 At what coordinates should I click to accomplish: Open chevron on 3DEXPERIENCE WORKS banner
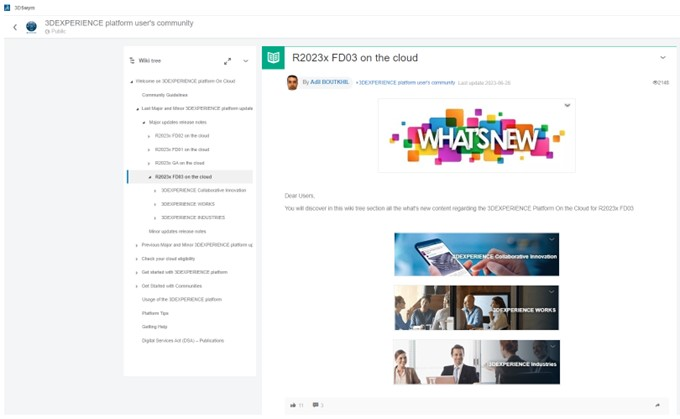click(x=552, y=291)
